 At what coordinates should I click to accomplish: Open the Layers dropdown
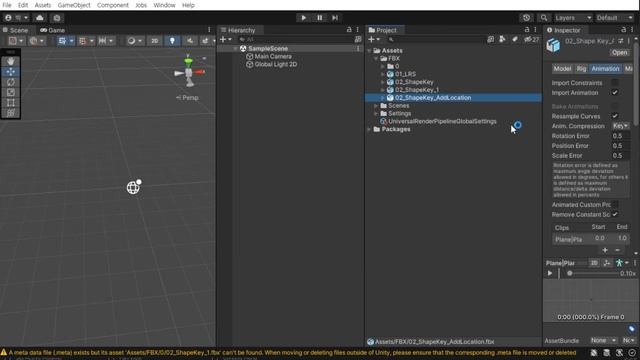click(573, 18)
